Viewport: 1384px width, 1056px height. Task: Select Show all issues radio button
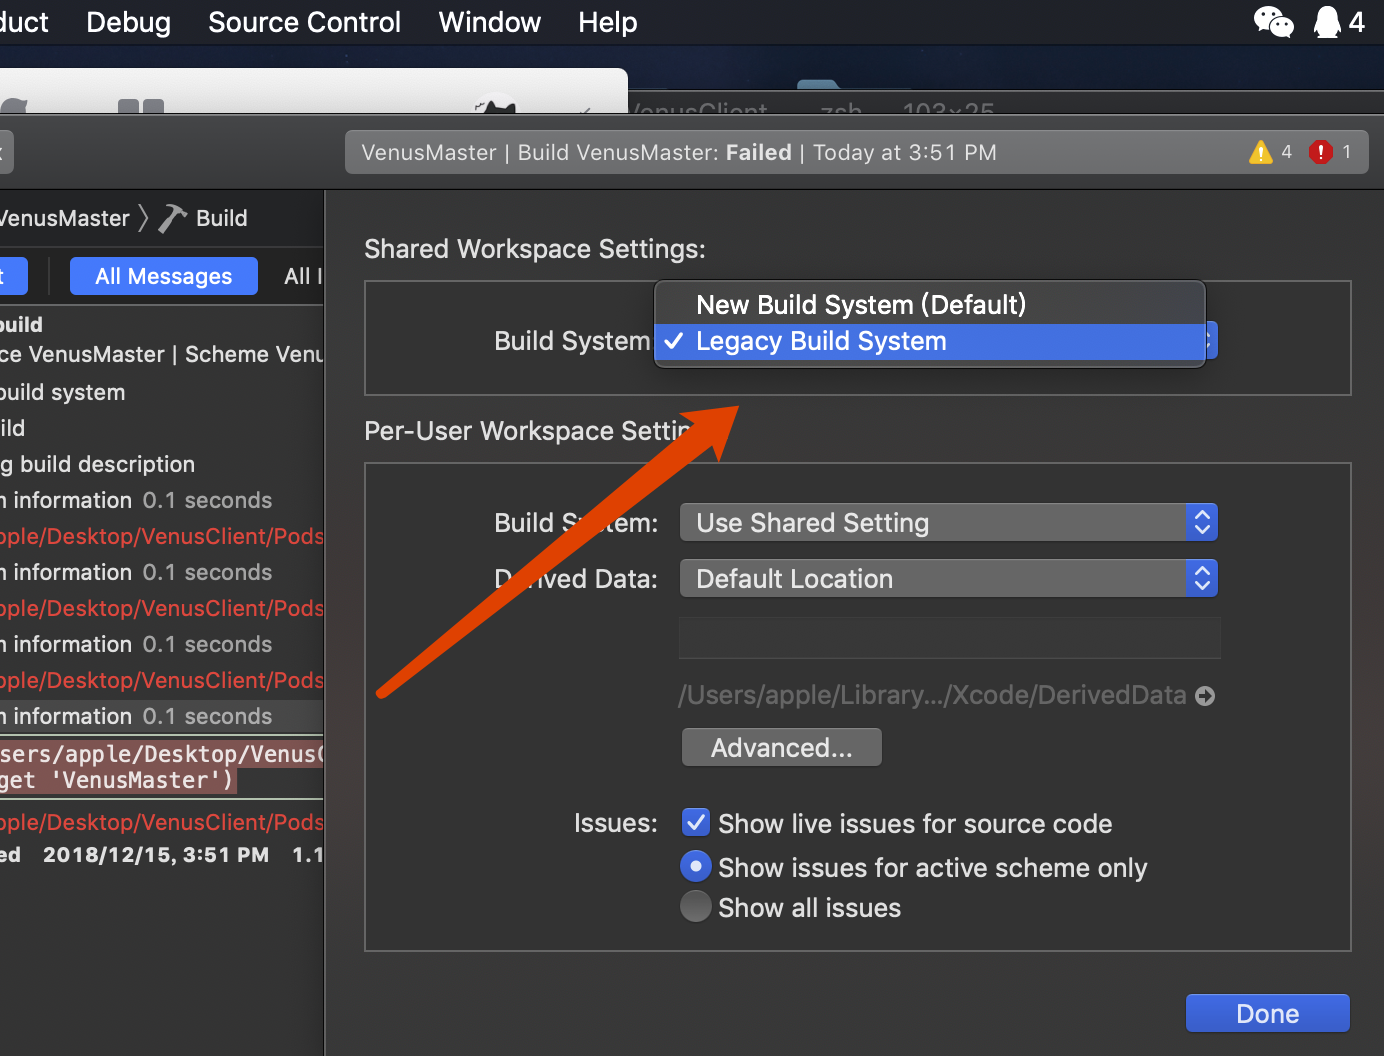(x=696, y=907)
